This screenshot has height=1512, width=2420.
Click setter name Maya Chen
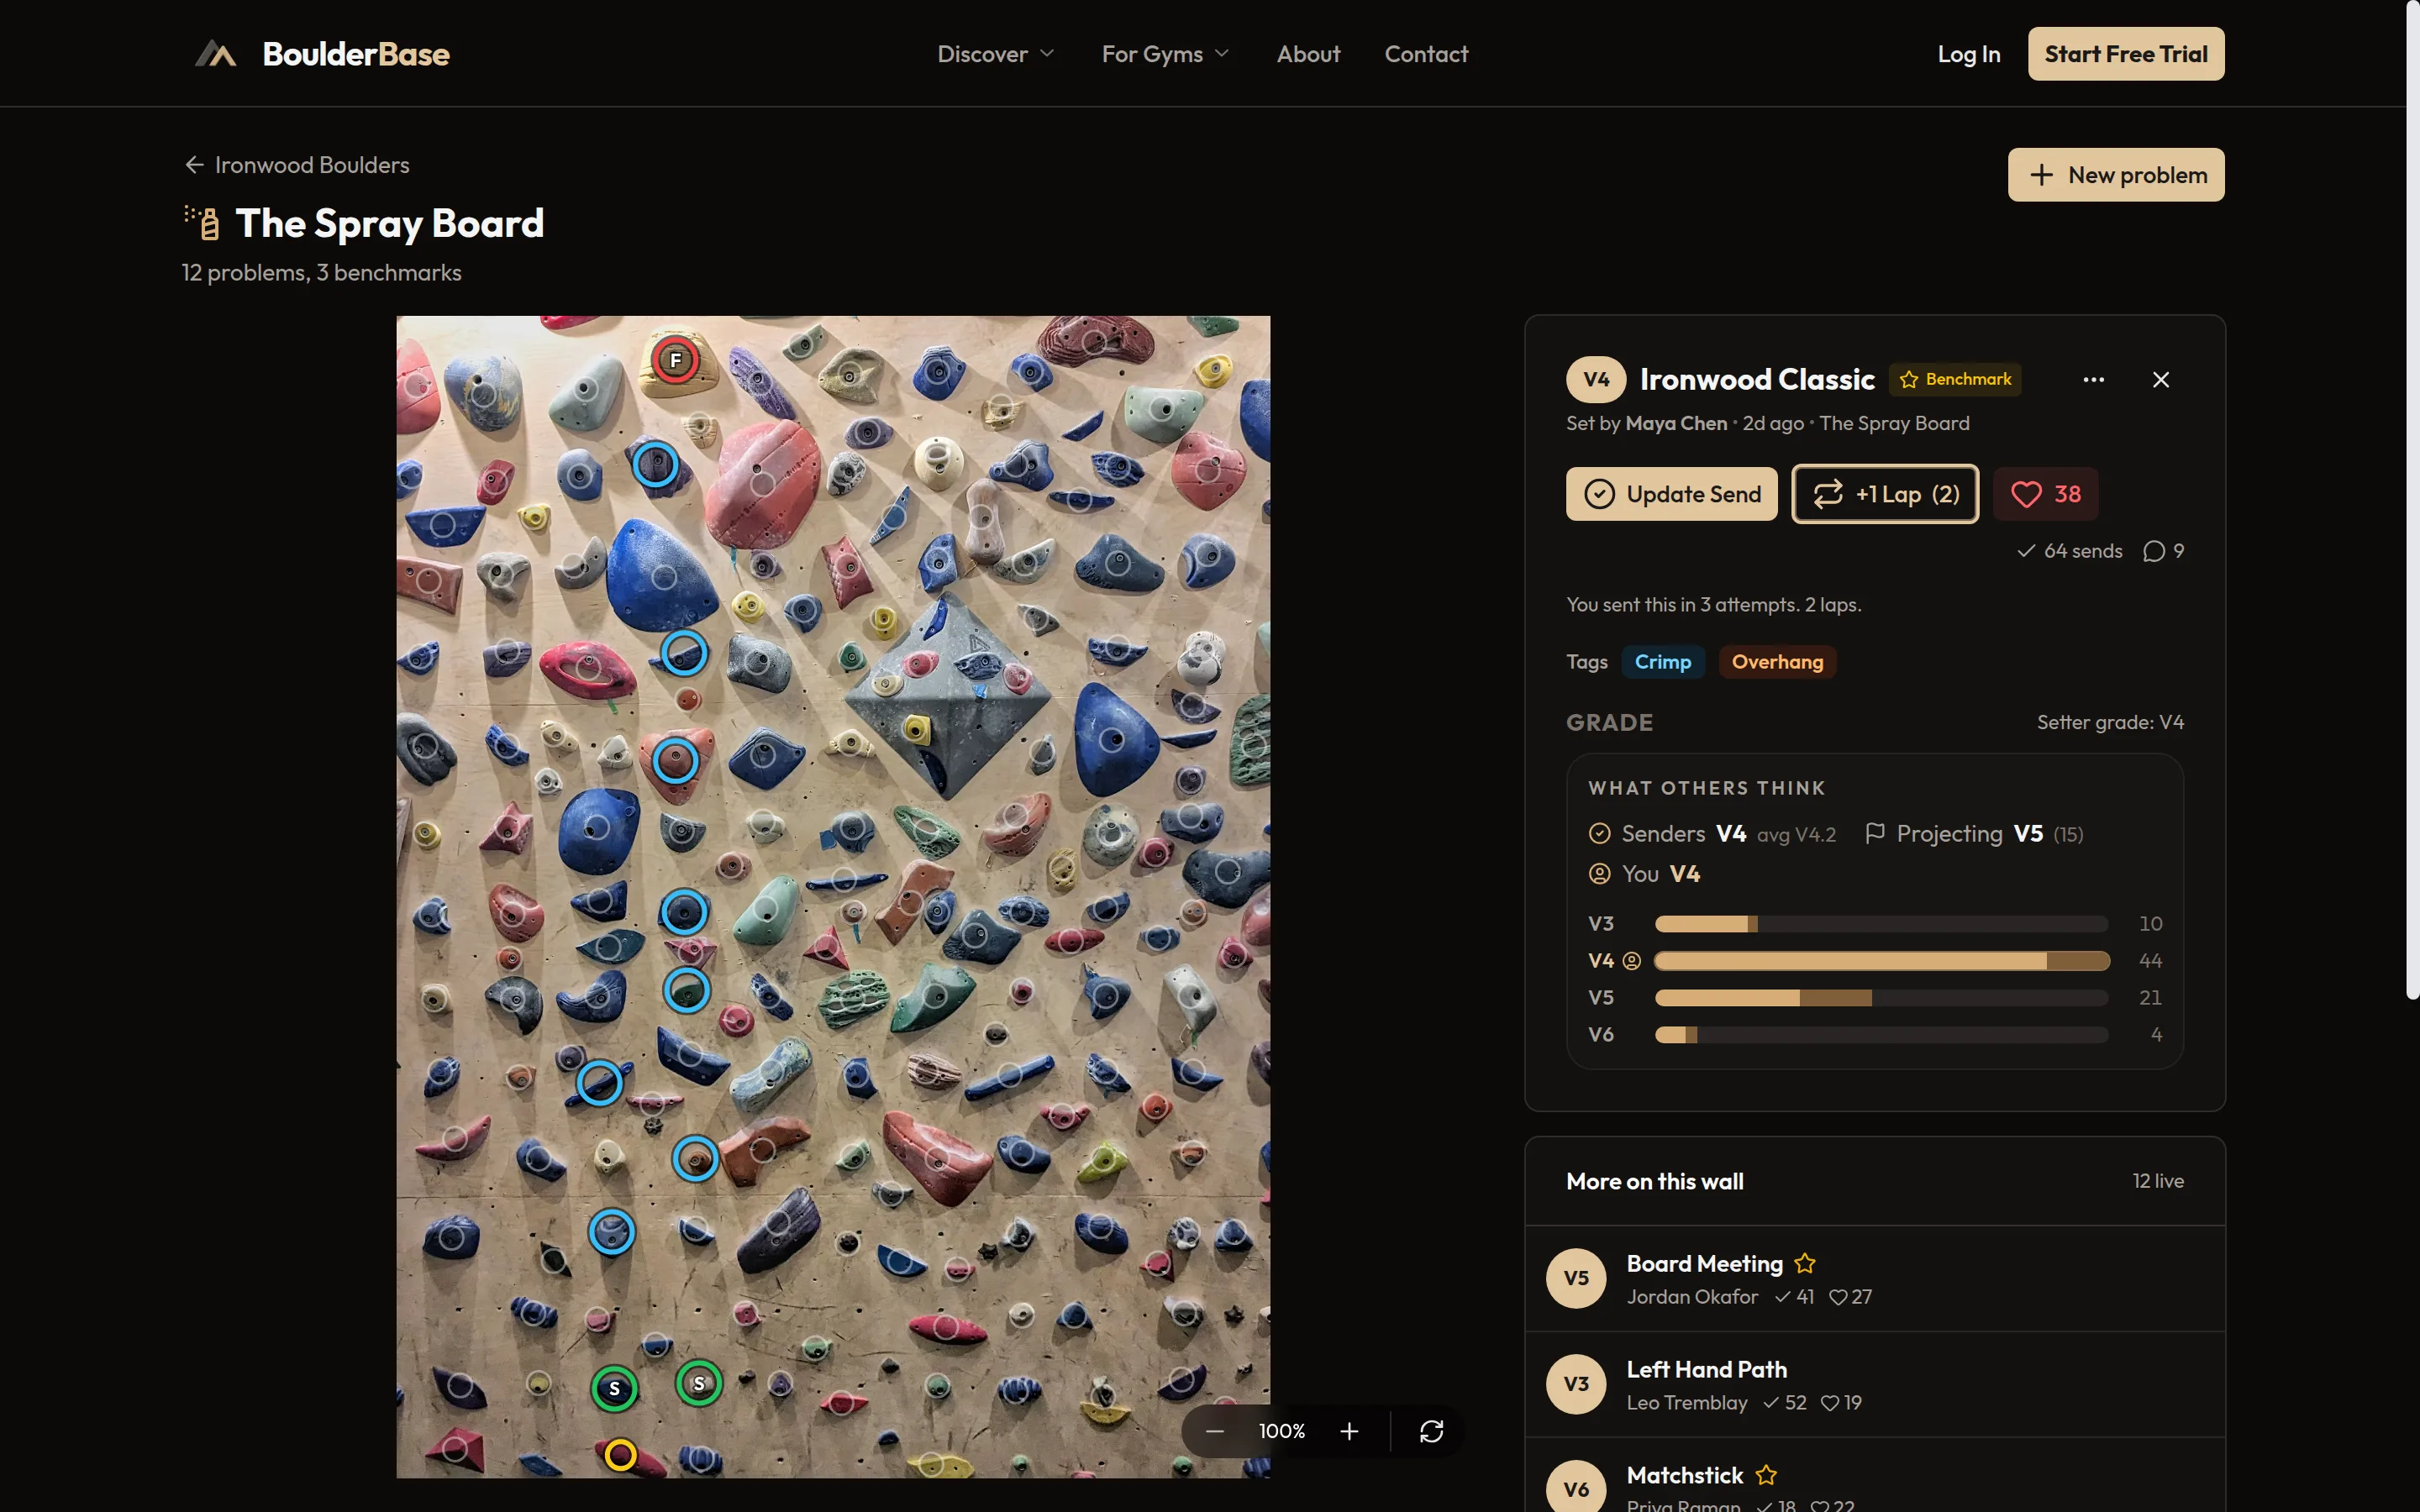point(1676,423)
